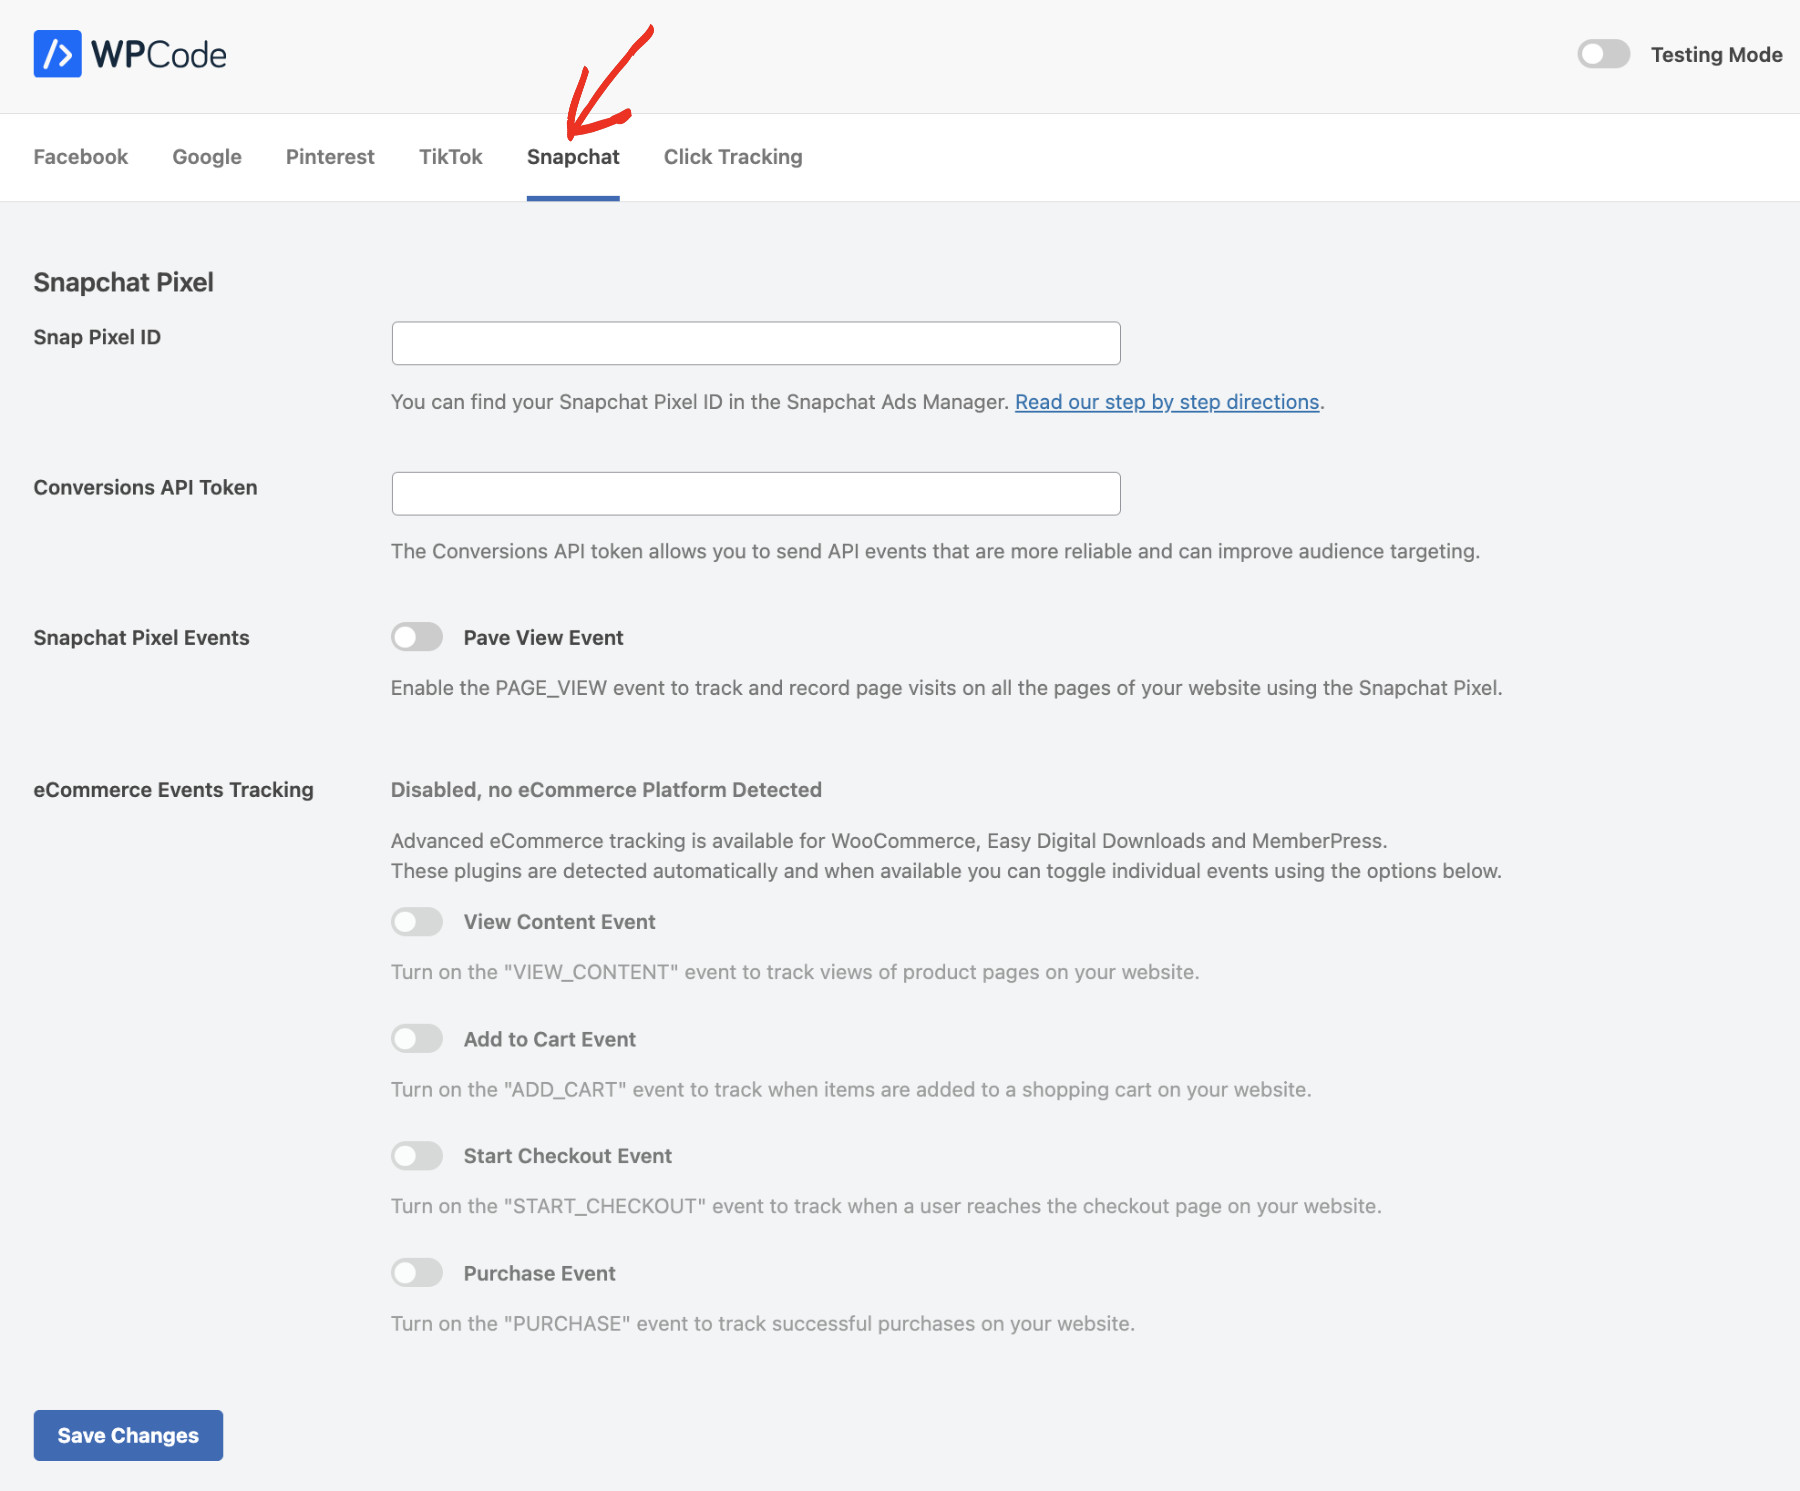This screenshot has height=1491, width=1800.
Task: Click the Purchase Event label
Action: coord(539,1273)
